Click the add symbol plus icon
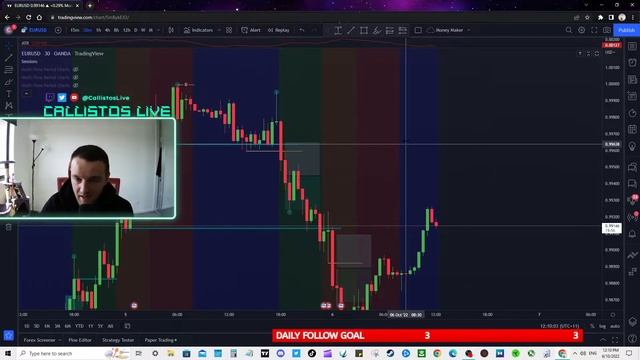 (58, 30)
